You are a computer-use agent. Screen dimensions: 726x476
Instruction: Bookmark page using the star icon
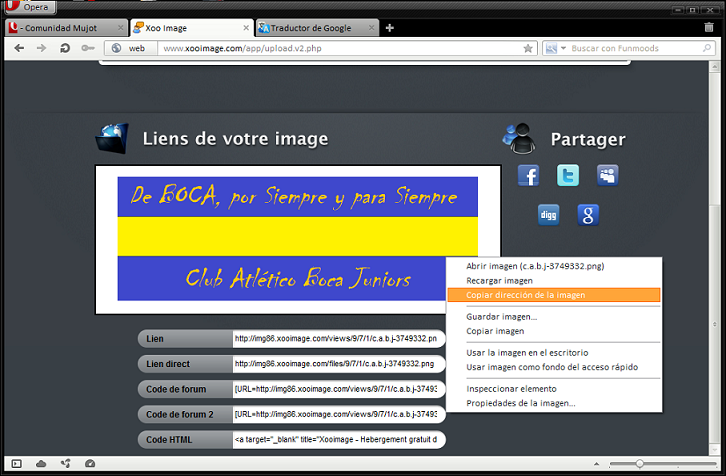tap(528, 48)
